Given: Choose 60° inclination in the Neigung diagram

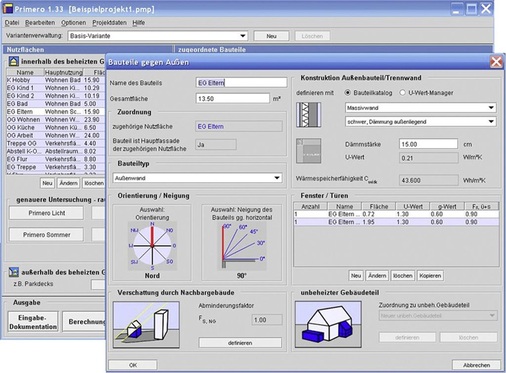Looking at the screenshot, I should pos(243,227).
